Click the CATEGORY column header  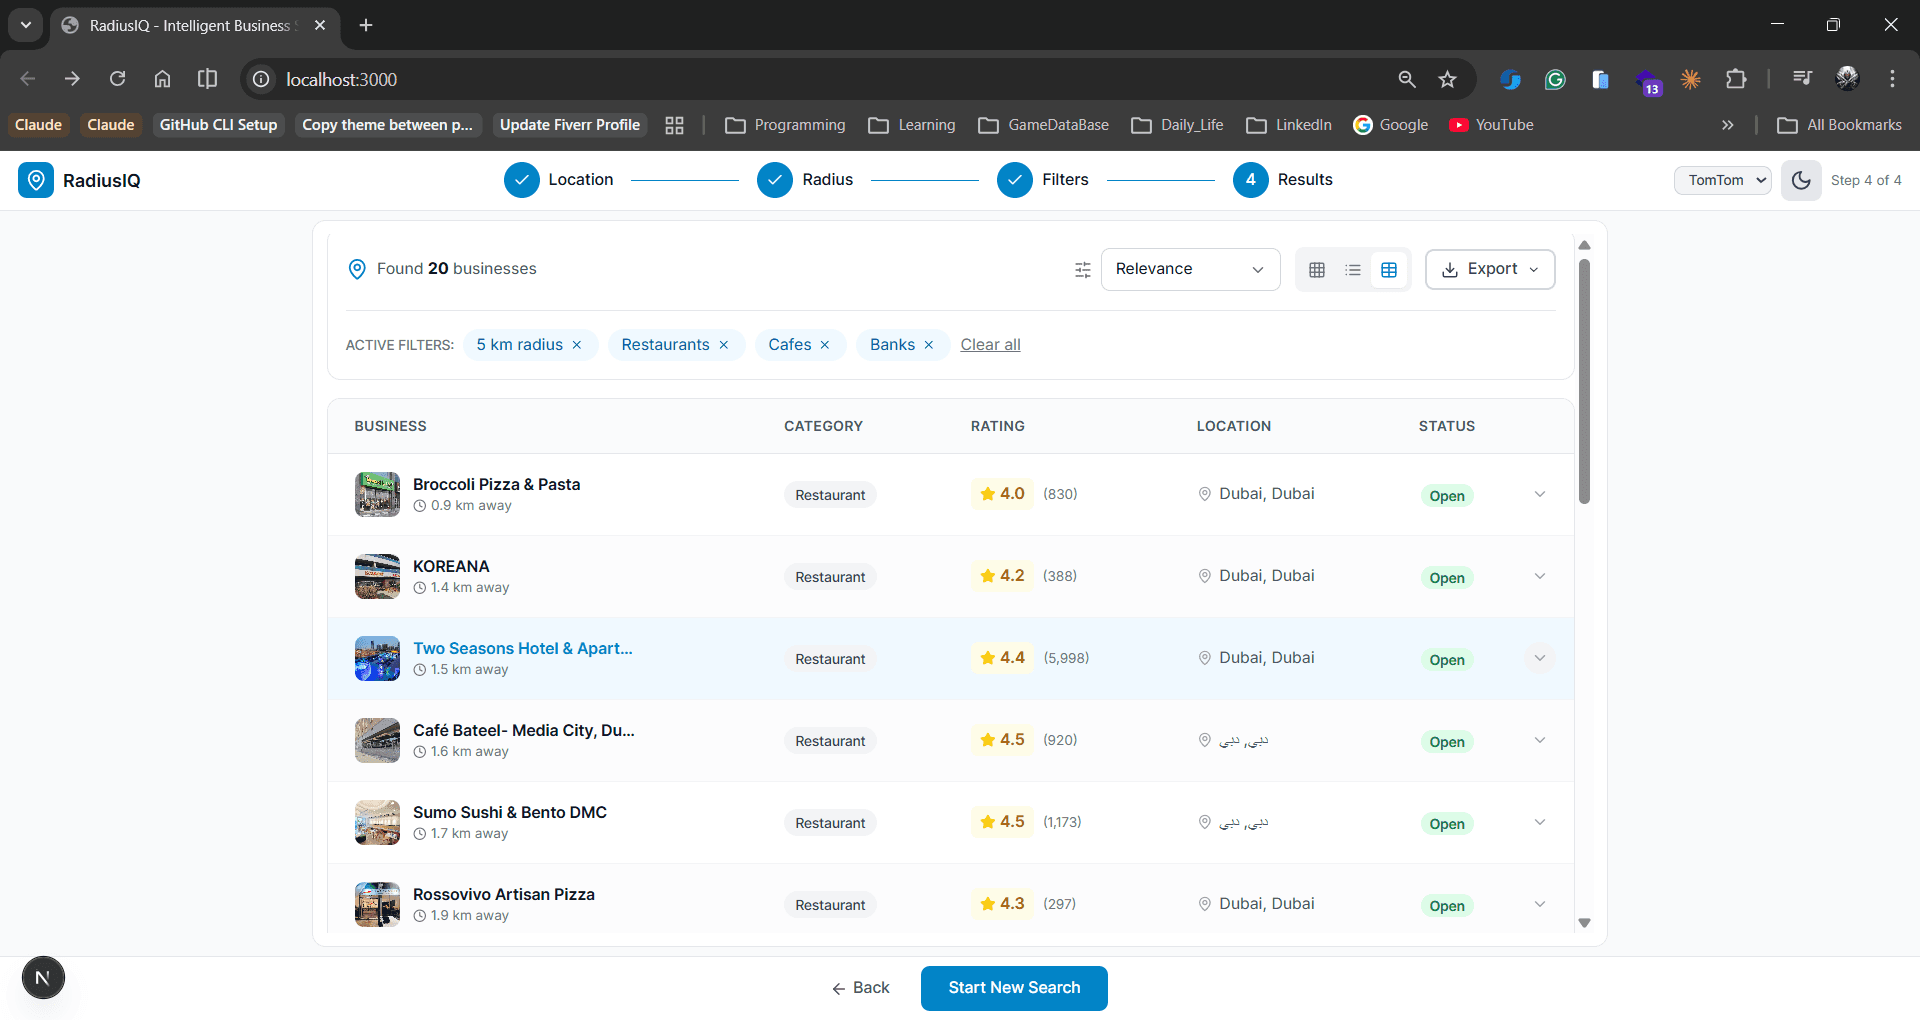click(823, 426)
